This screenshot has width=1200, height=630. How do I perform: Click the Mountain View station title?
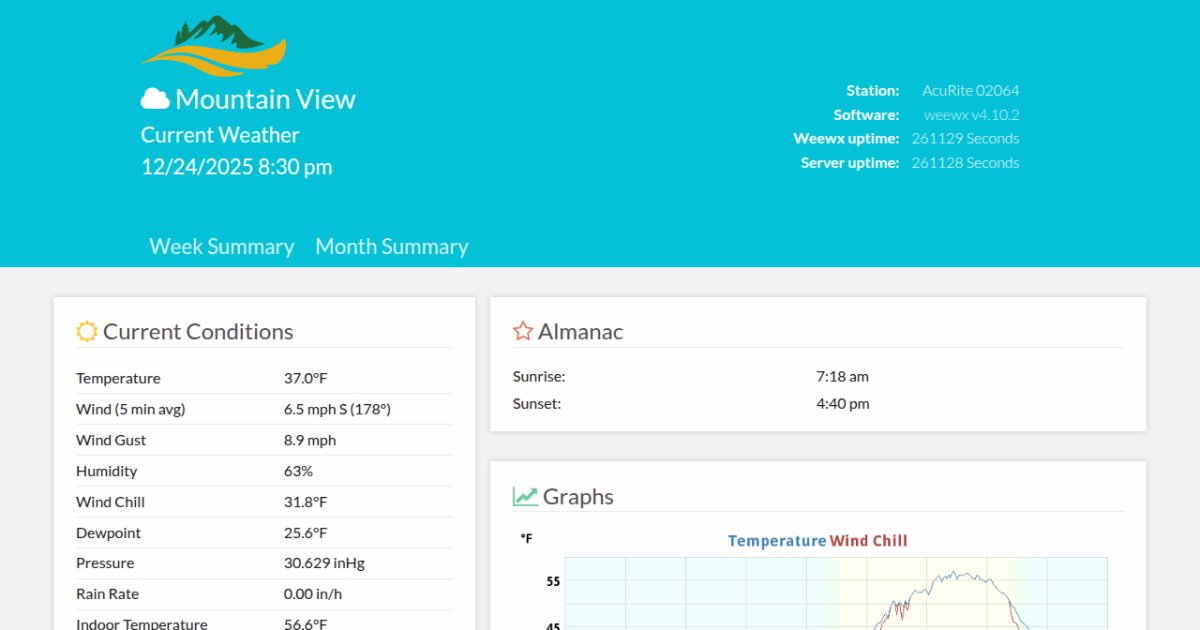265,100
